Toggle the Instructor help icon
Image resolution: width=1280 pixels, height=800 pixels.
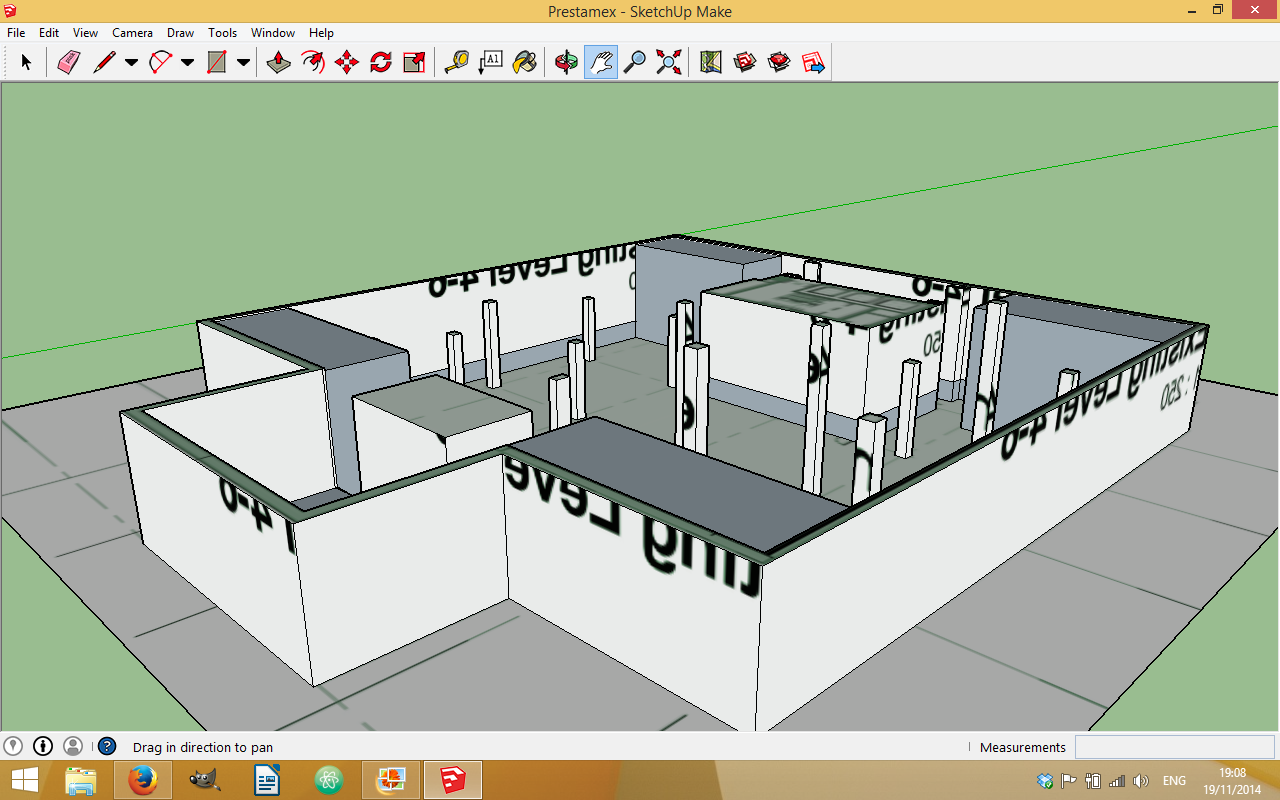pos(107,746)
